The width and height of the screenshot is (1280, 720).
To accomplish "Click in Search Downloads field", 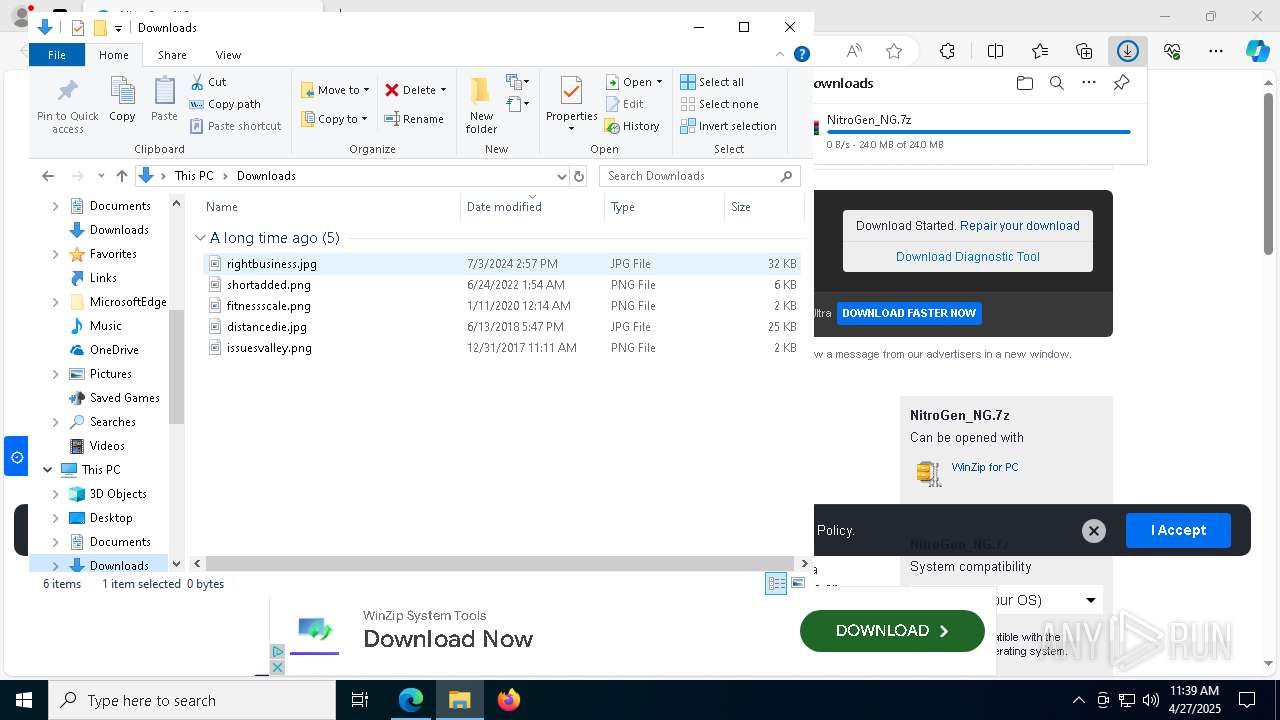I will [700, 176].
